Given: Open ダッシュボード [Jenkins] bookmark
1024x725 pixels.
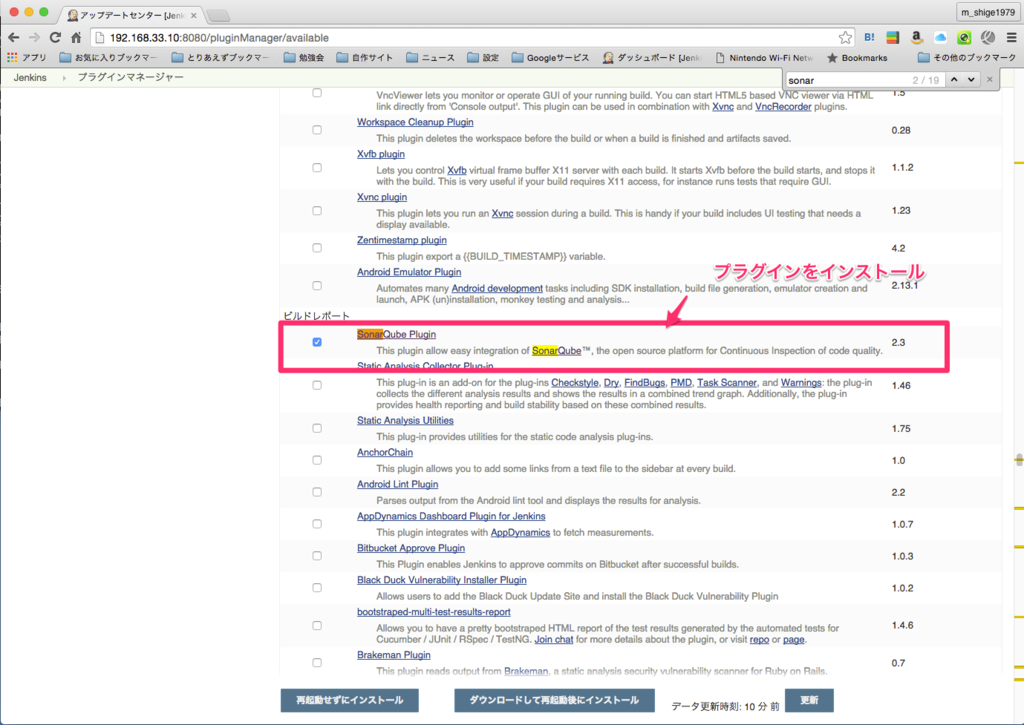Looking at the screenshot, I should 651,57.
